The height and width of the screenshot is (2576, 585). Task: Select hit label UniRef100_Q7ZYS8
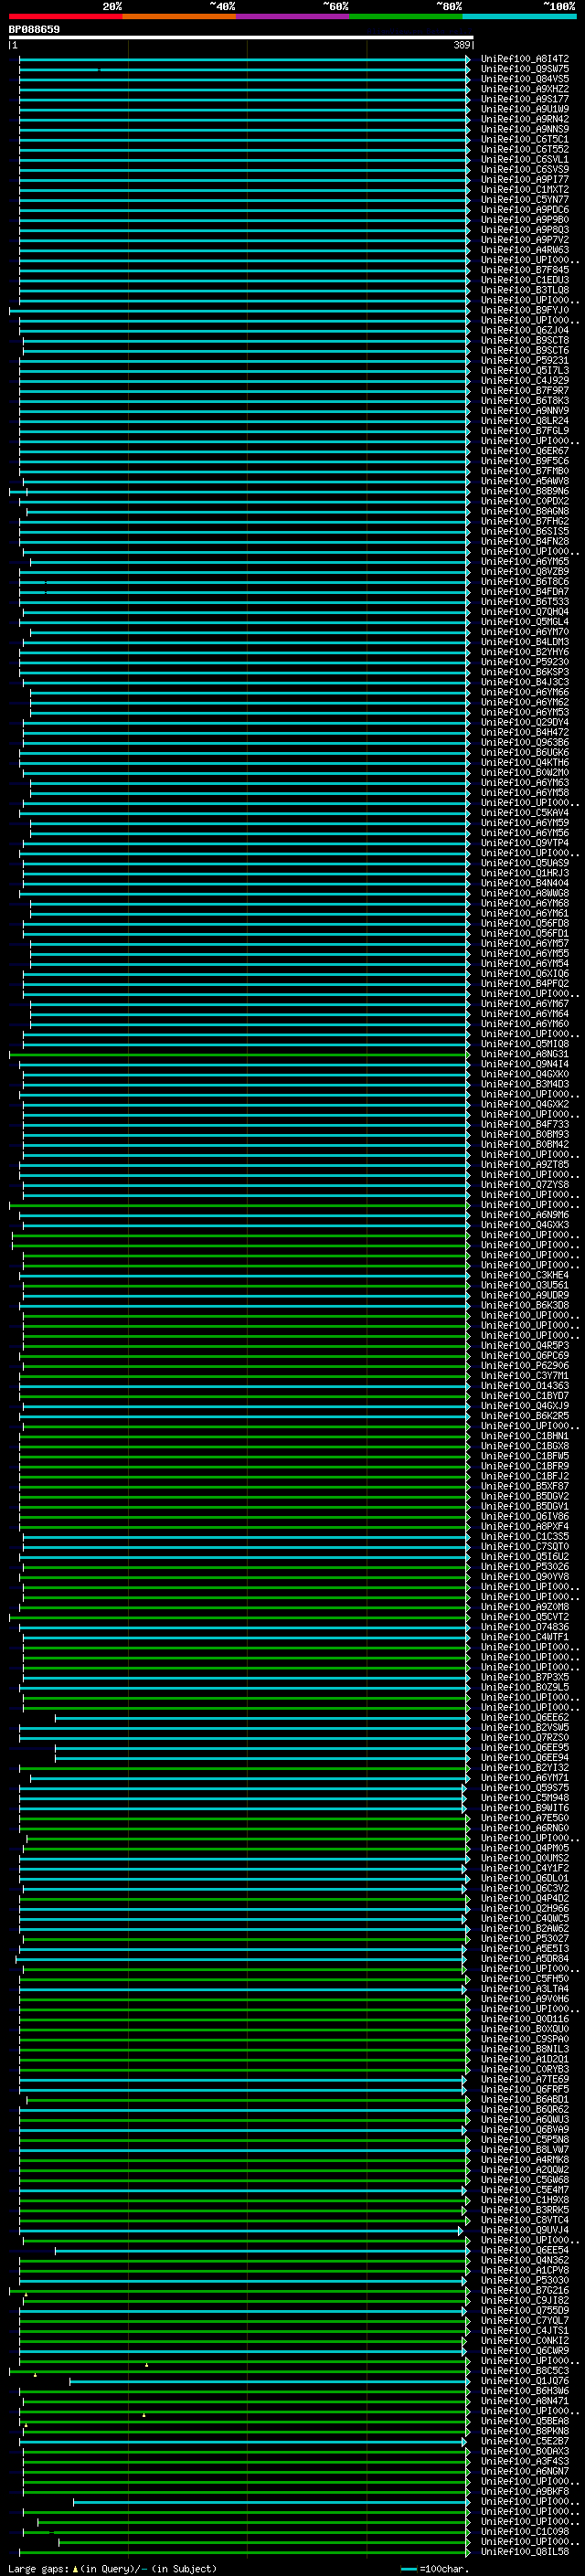525,1185
